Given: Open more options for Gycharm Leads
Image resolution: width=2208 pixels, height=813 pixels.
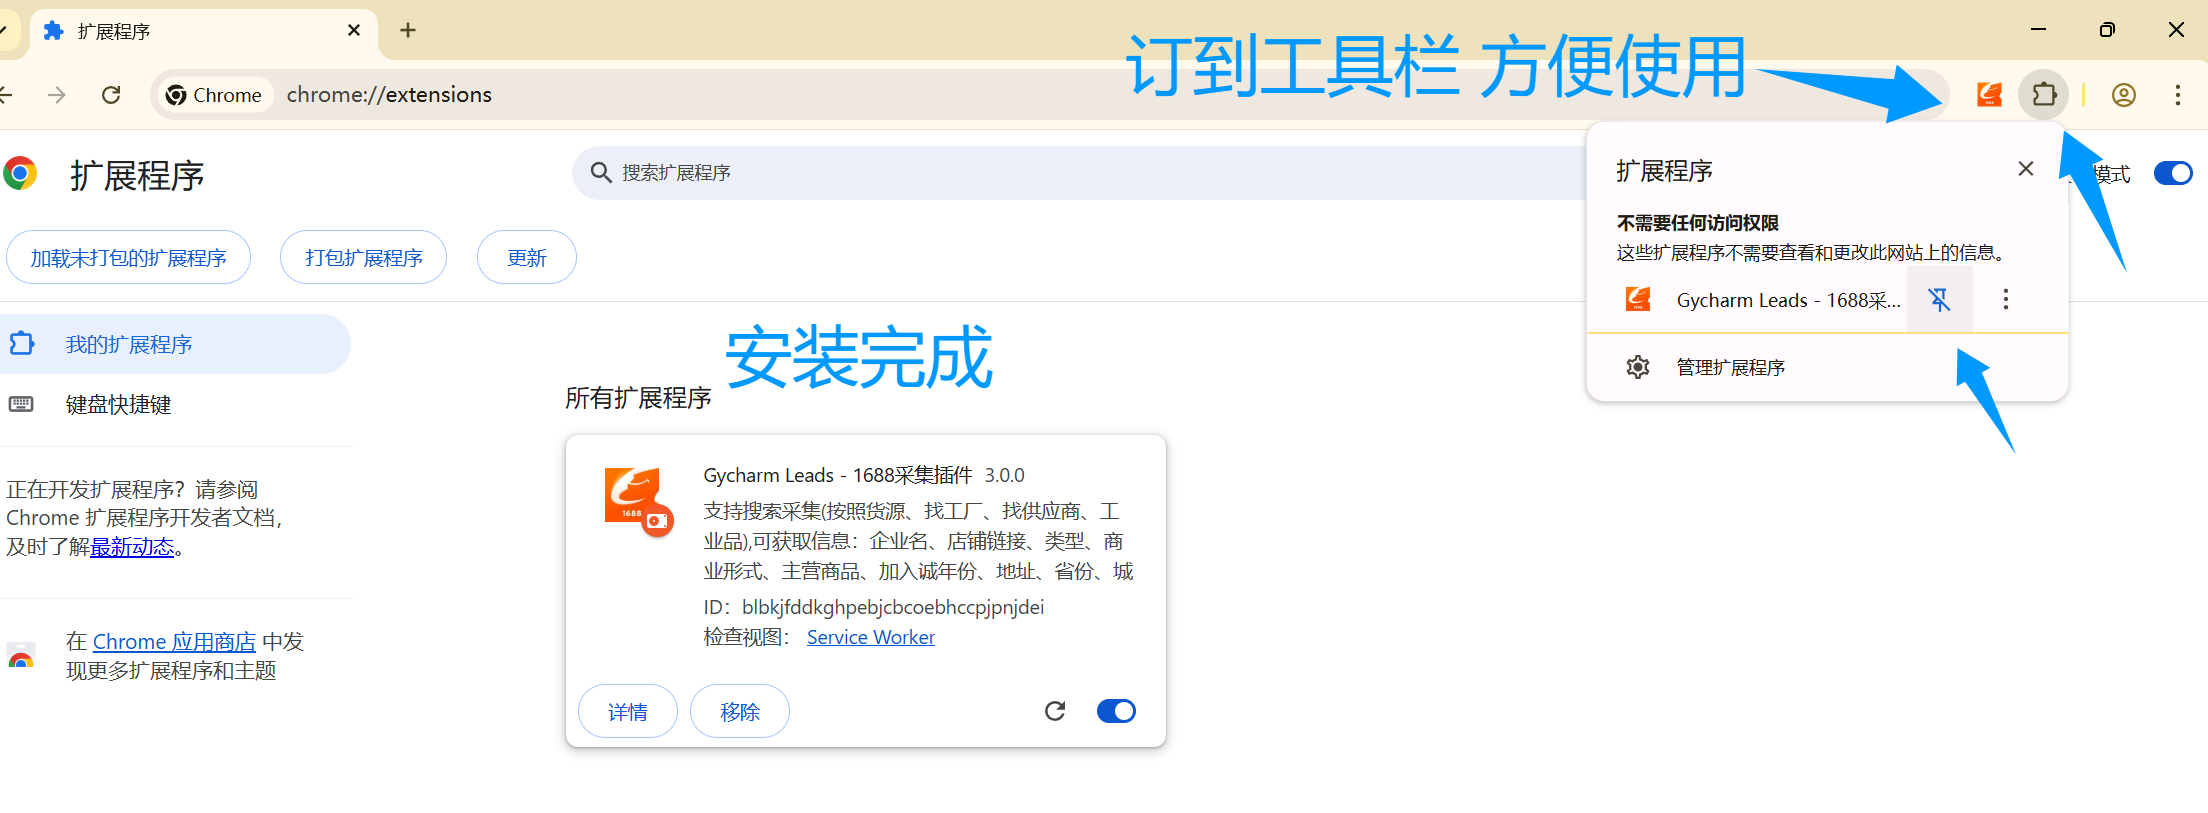Looking at the screenshot, I should pos(2005,299).
